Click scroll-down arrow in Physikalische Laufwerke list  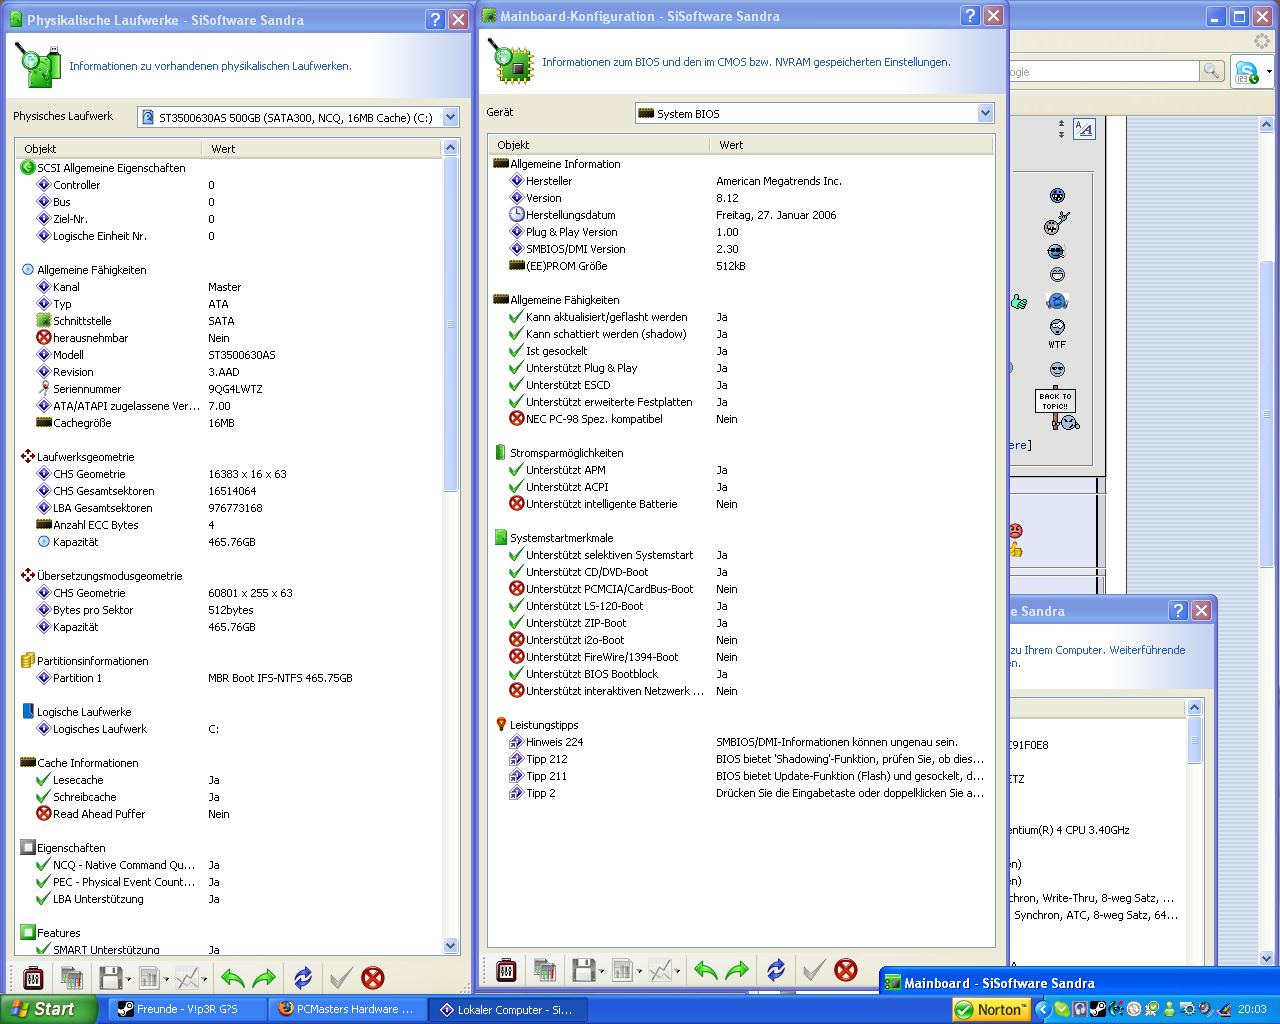tap(450, 945)
